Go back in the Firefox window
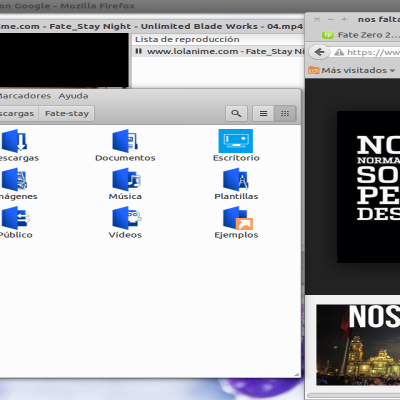The image size is (400, 400). tap(319, 52)
